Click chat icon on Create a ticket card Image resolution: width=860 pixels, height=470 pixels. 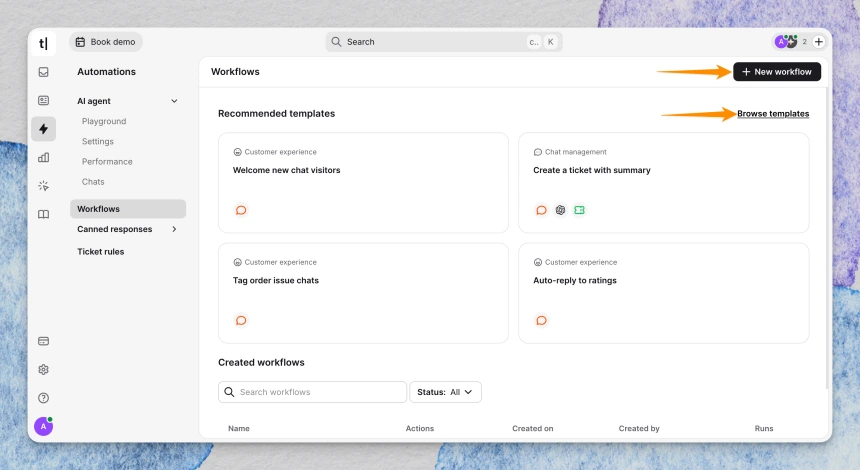point(541,210)
